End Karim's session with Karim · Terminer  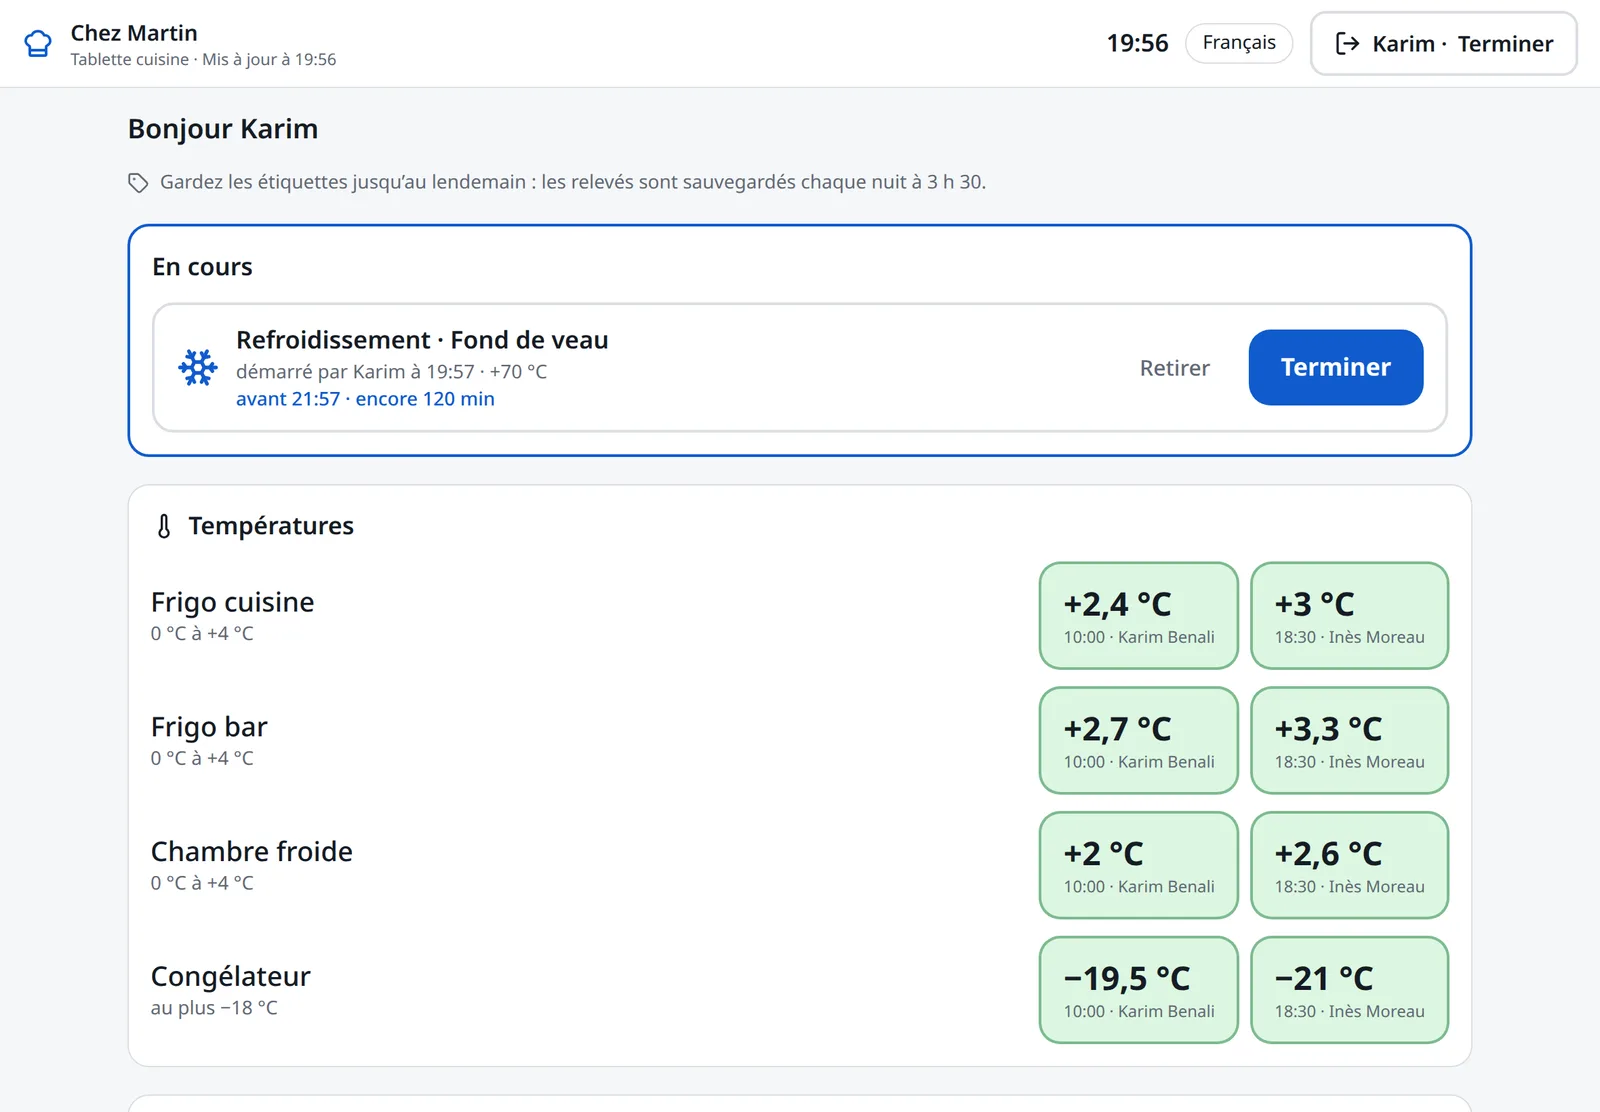pyautogui.click(x=1444, y=44)
